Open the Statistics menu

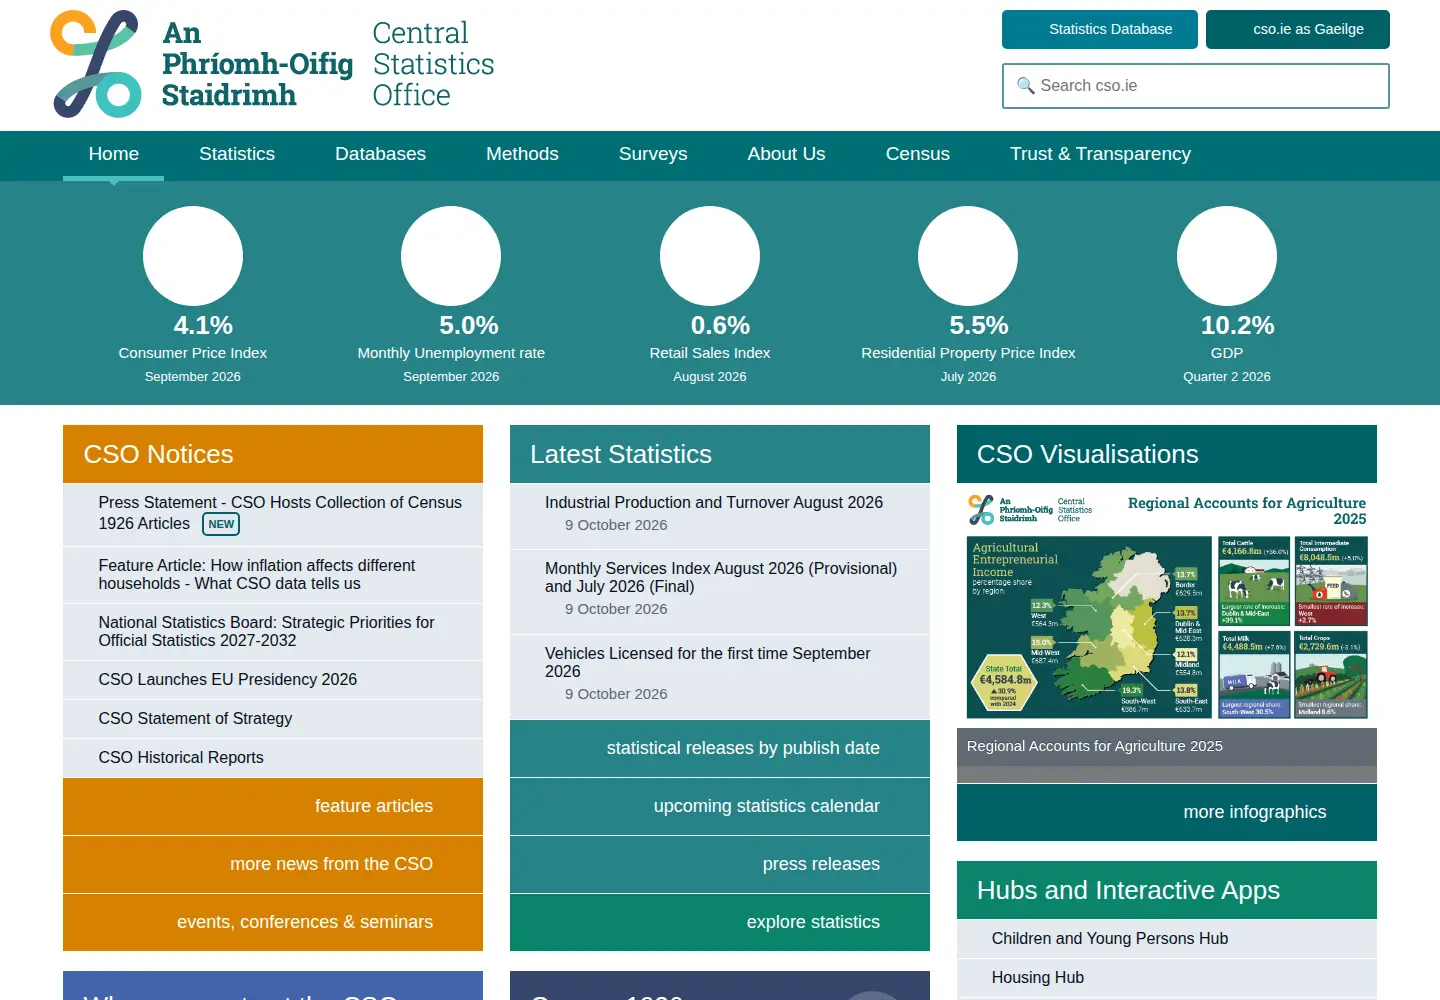tap(237, 154)
